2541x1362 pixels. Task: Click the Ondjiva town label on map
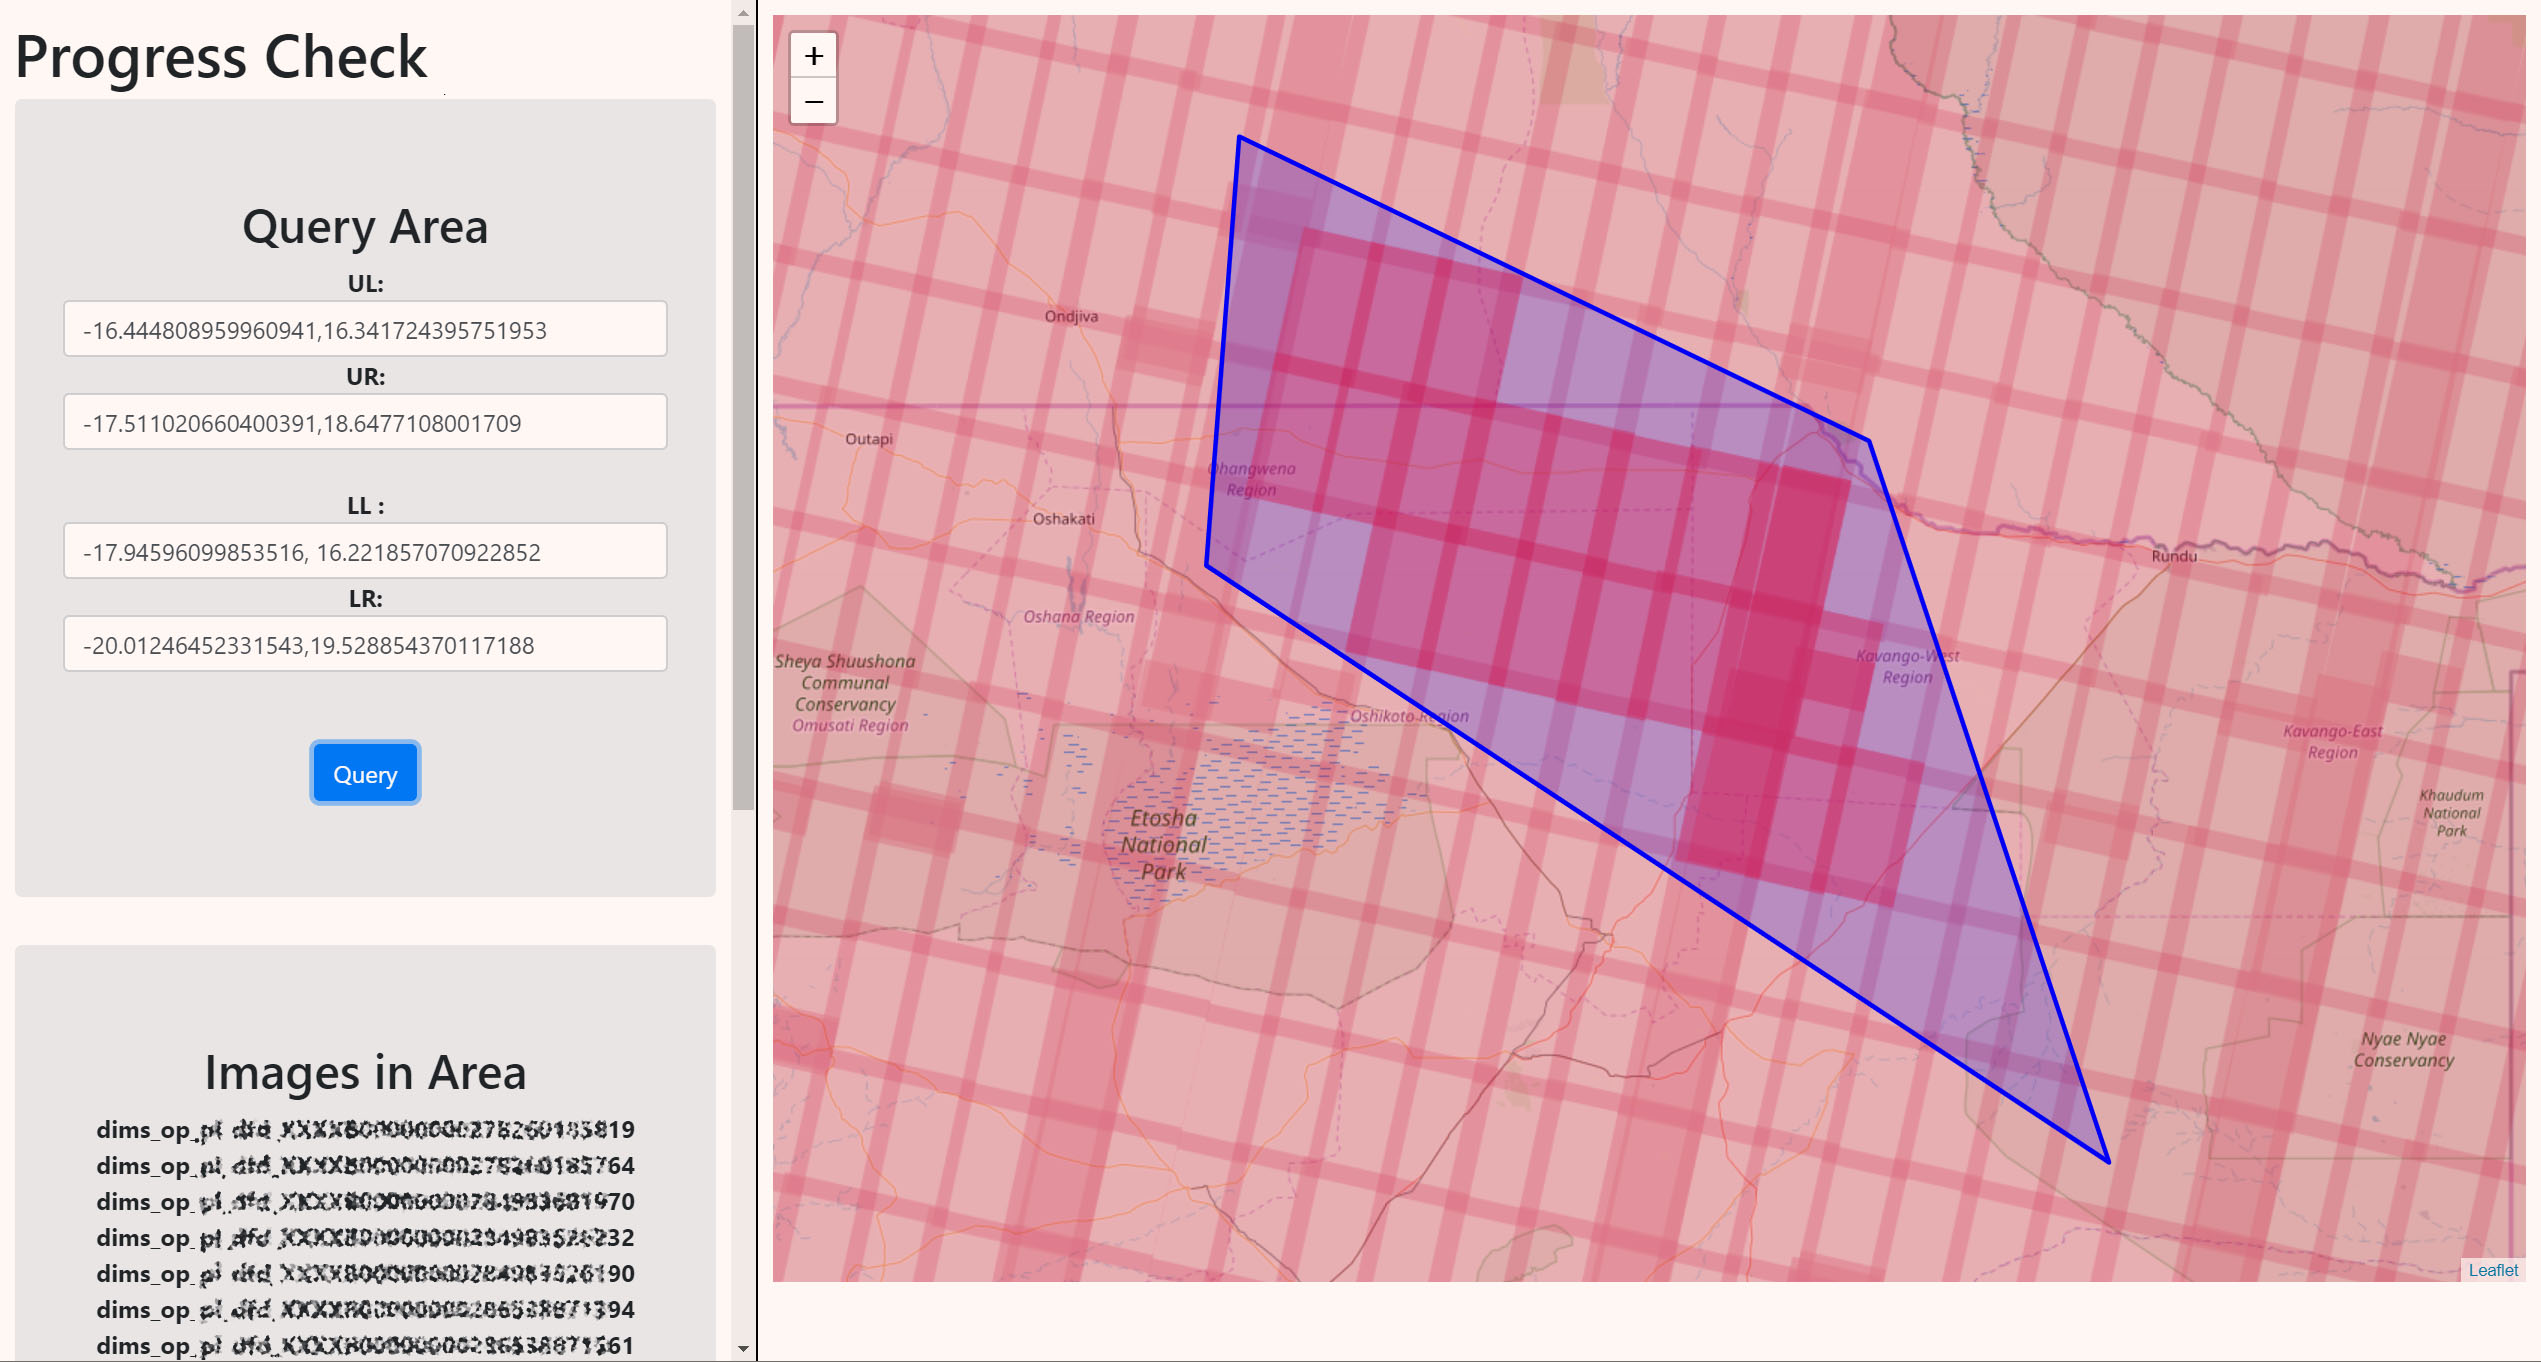[x=1070, y=316]
